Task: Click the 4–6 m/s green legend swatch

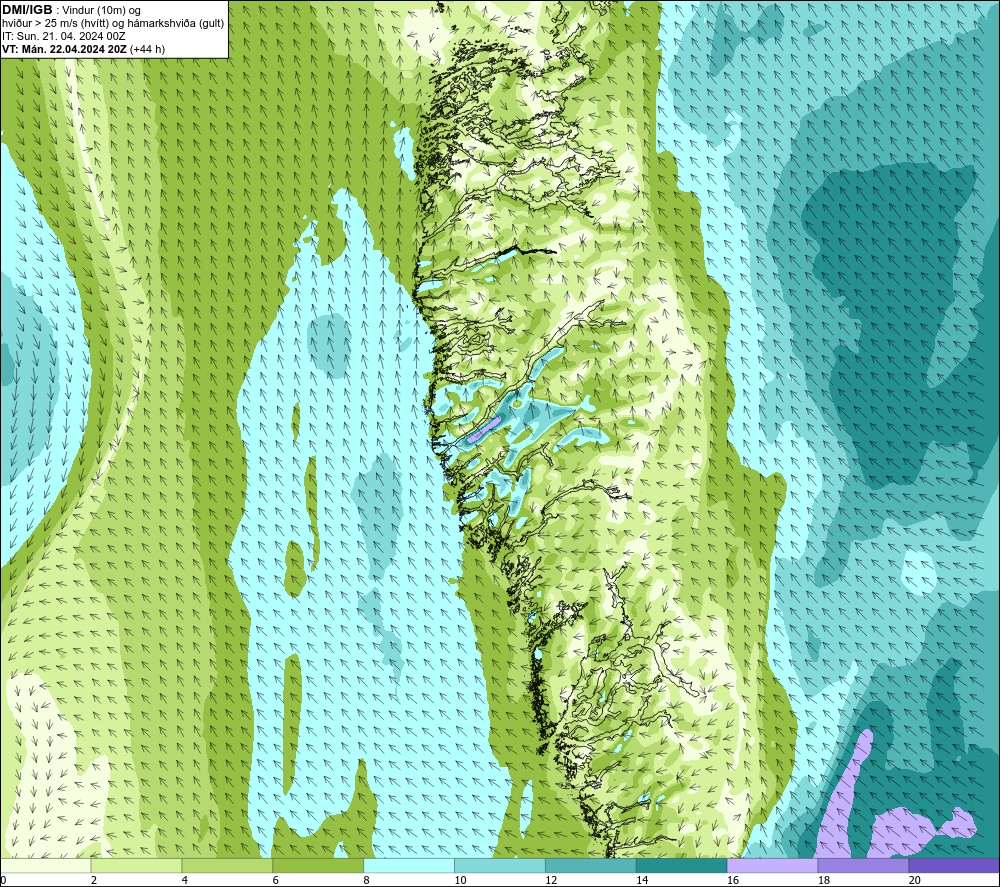Action: pyautogui.click(x=227, y=866)
